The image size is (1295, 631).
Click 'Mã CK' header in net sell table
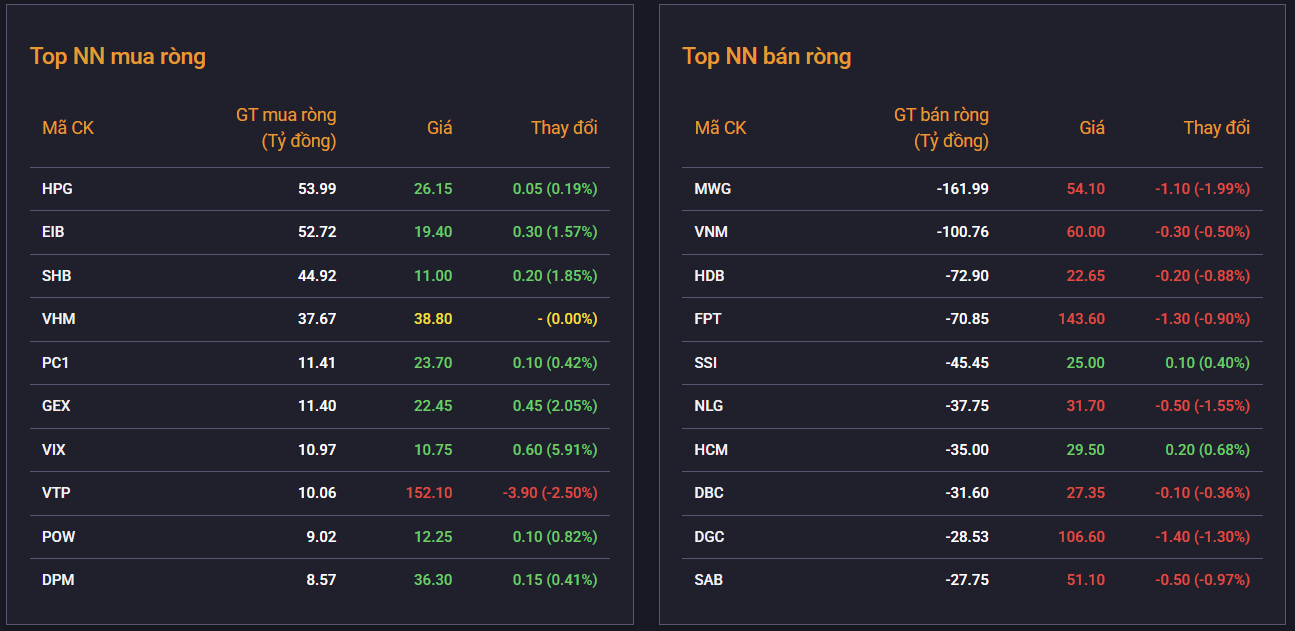721,128
